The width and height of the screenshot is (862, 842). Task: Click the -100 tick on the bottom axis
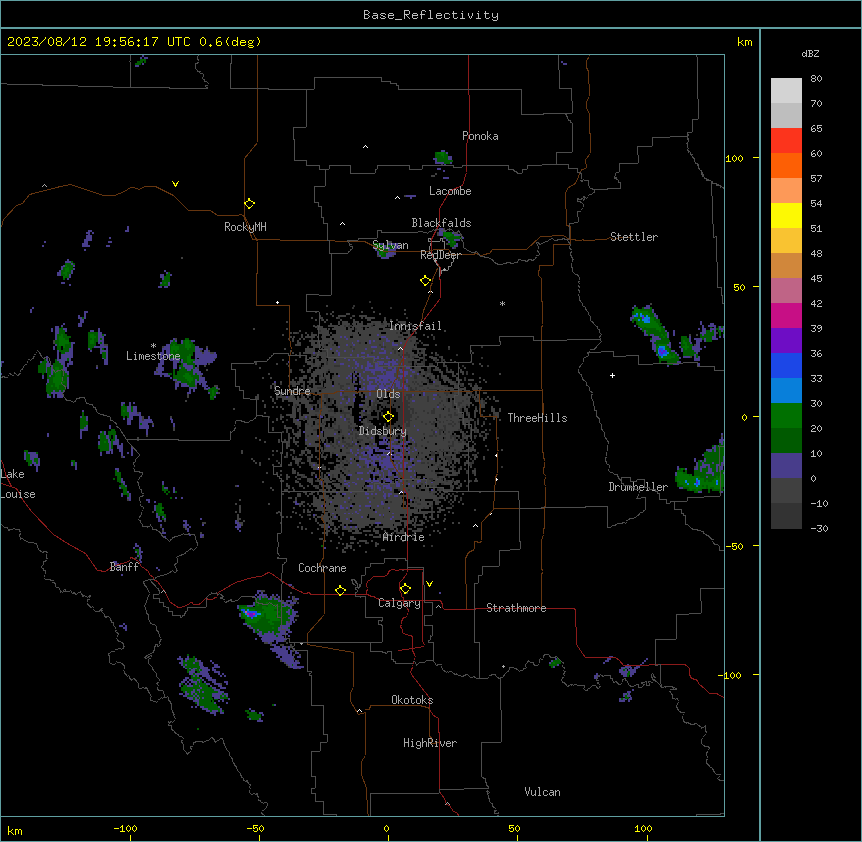pyautogui.click(x=125, y=828)
